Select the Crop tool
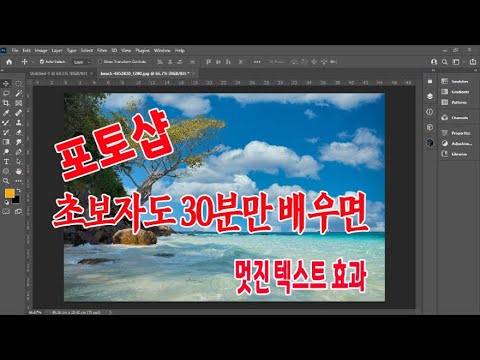This screenshot has width=480, height=360. pos(6,103)
